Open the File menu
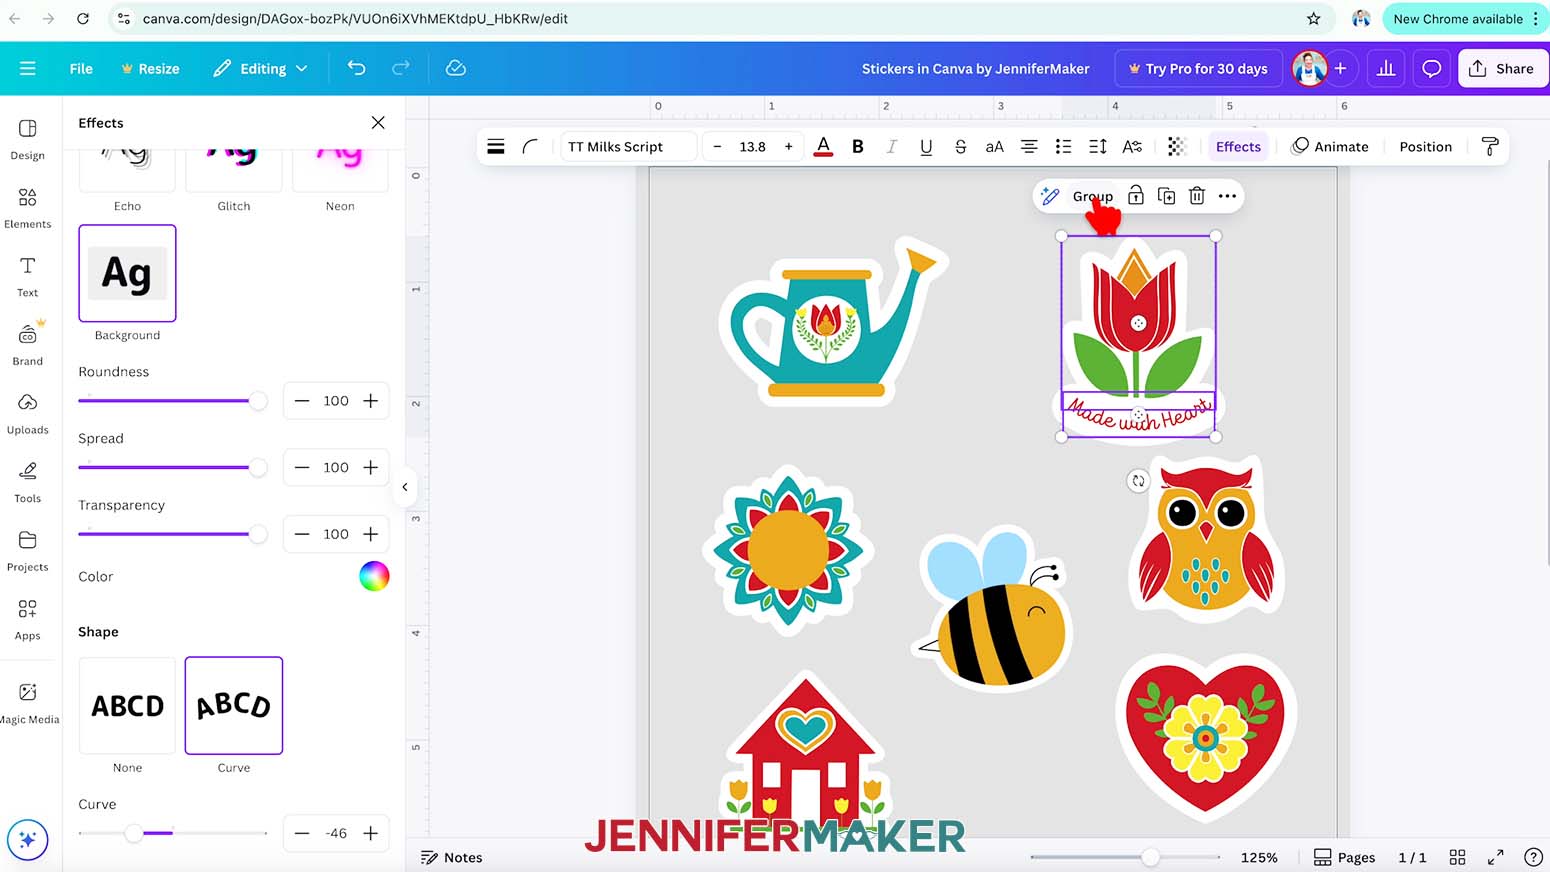The width and height of the screenshot is (1550, 872). point(81,69)
